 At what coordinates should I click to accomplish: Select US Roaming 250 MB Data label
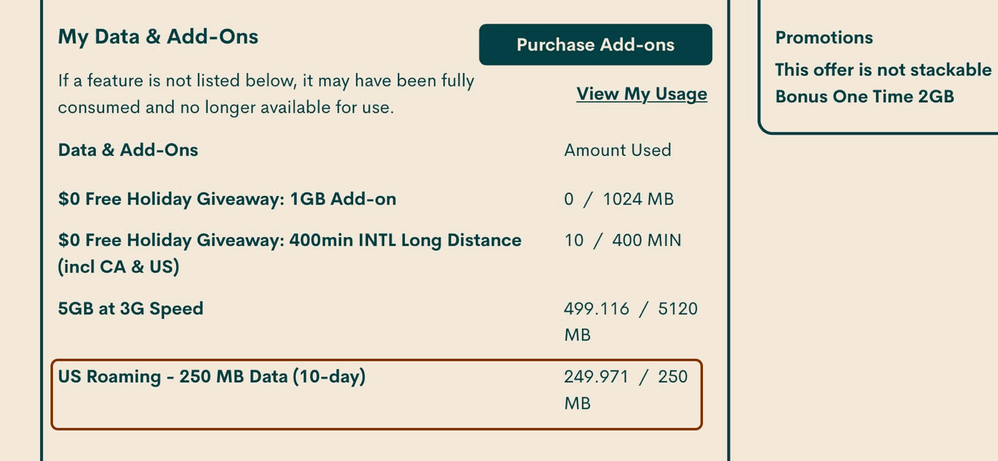pyautogui.click(x=211, y=378)
